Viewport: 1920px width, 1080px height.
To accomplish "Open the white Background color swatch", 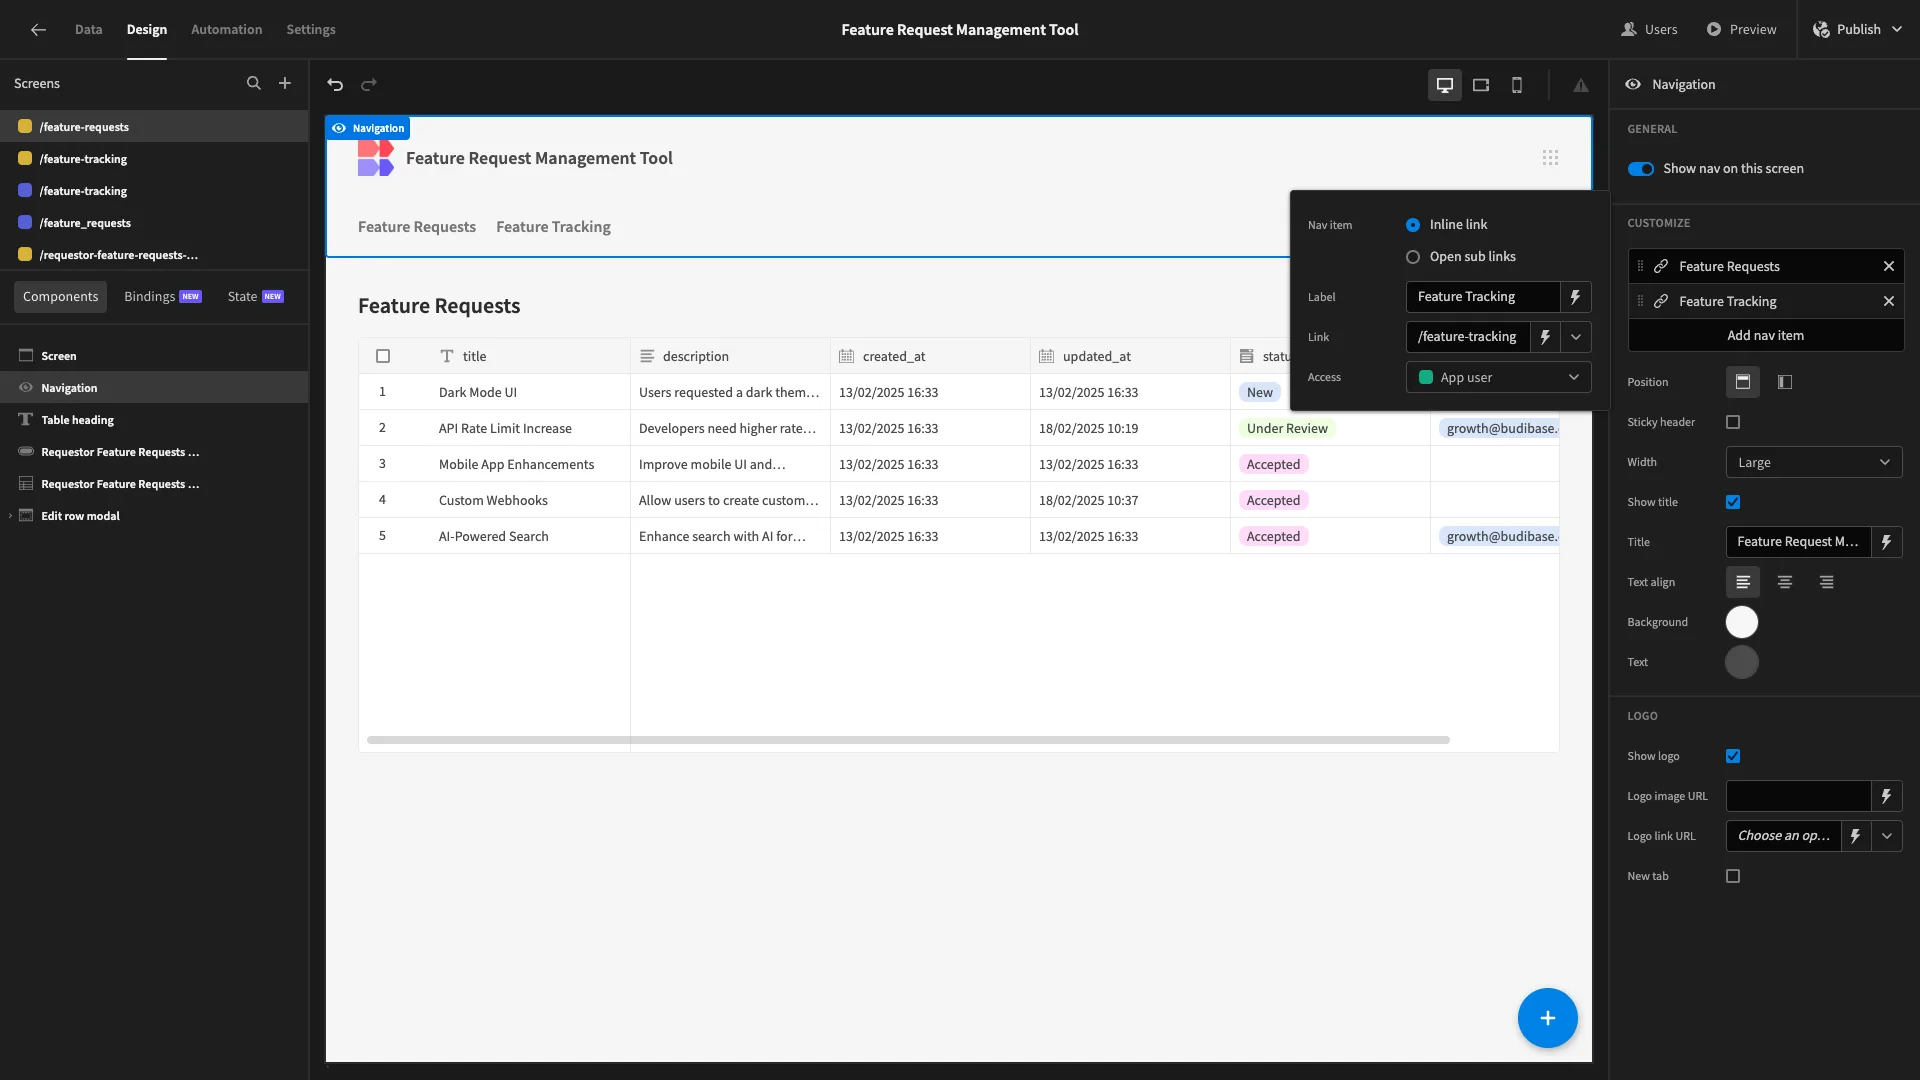I will click(1742, 622).
